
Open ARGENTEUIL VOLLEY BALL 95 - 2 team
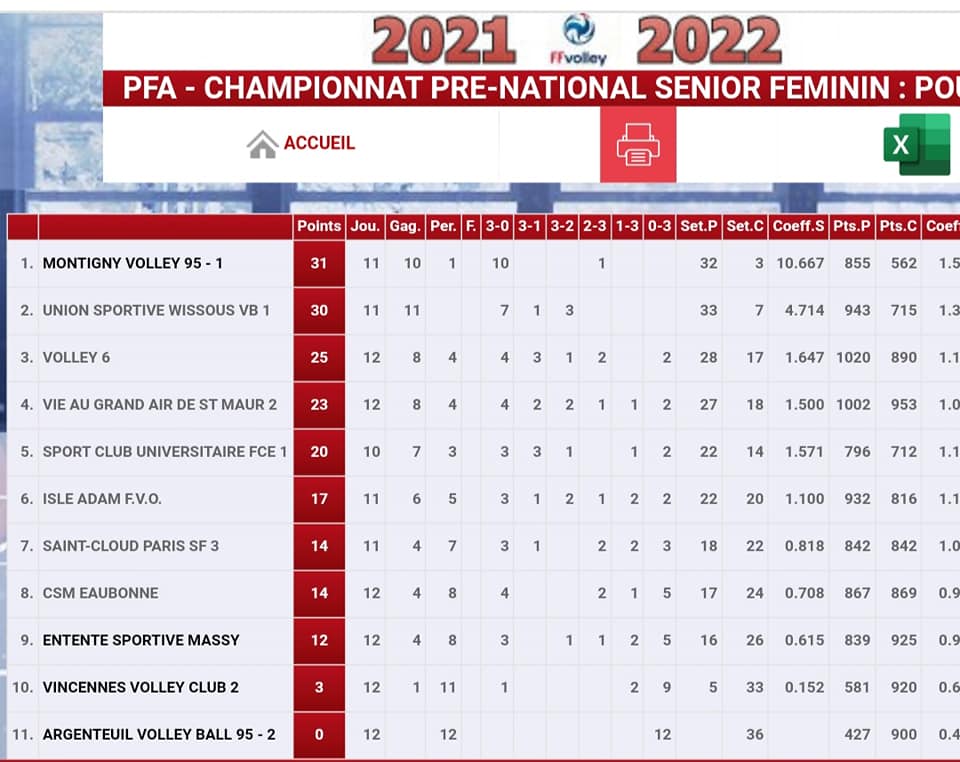pyautogui.click(x=159, y=734)
